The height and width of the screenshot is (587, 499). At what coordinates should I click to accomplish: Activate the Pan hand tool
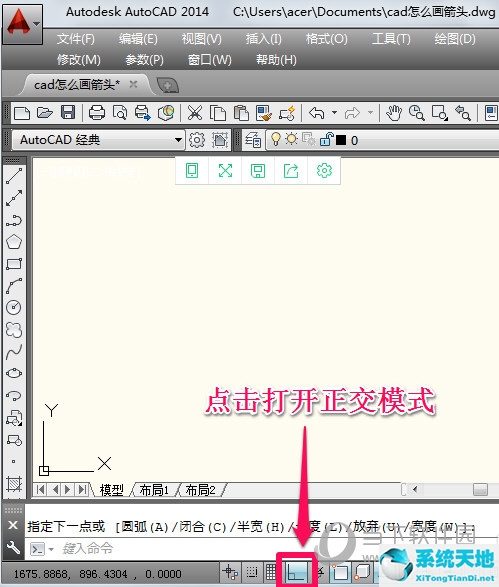[x=394, y=113]
